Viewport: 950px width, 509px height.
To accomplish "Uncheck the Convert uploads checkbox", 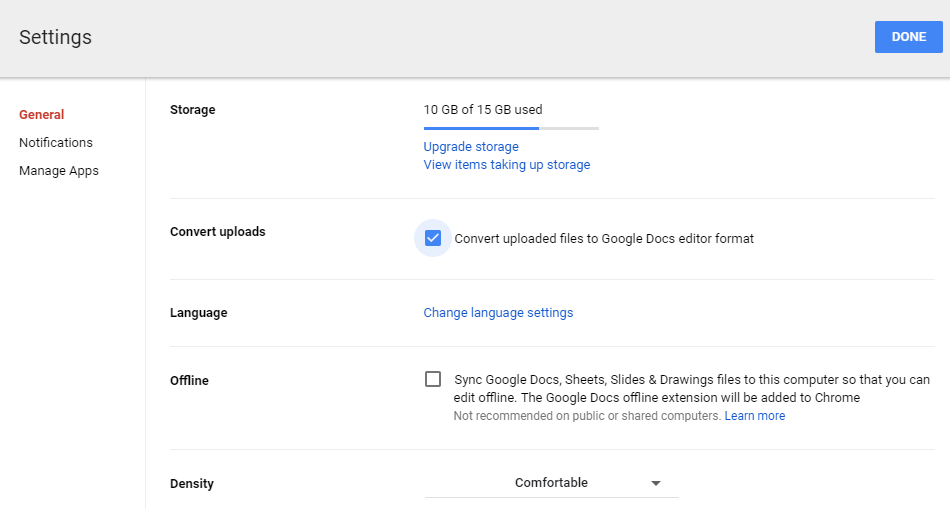I will pos(433,238).
